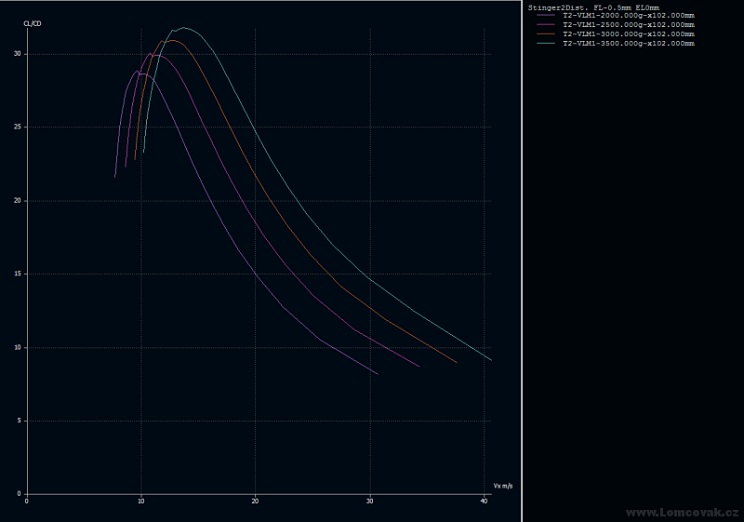
Task: Click the CL/CD y-axis label
Action: point(32,24)
